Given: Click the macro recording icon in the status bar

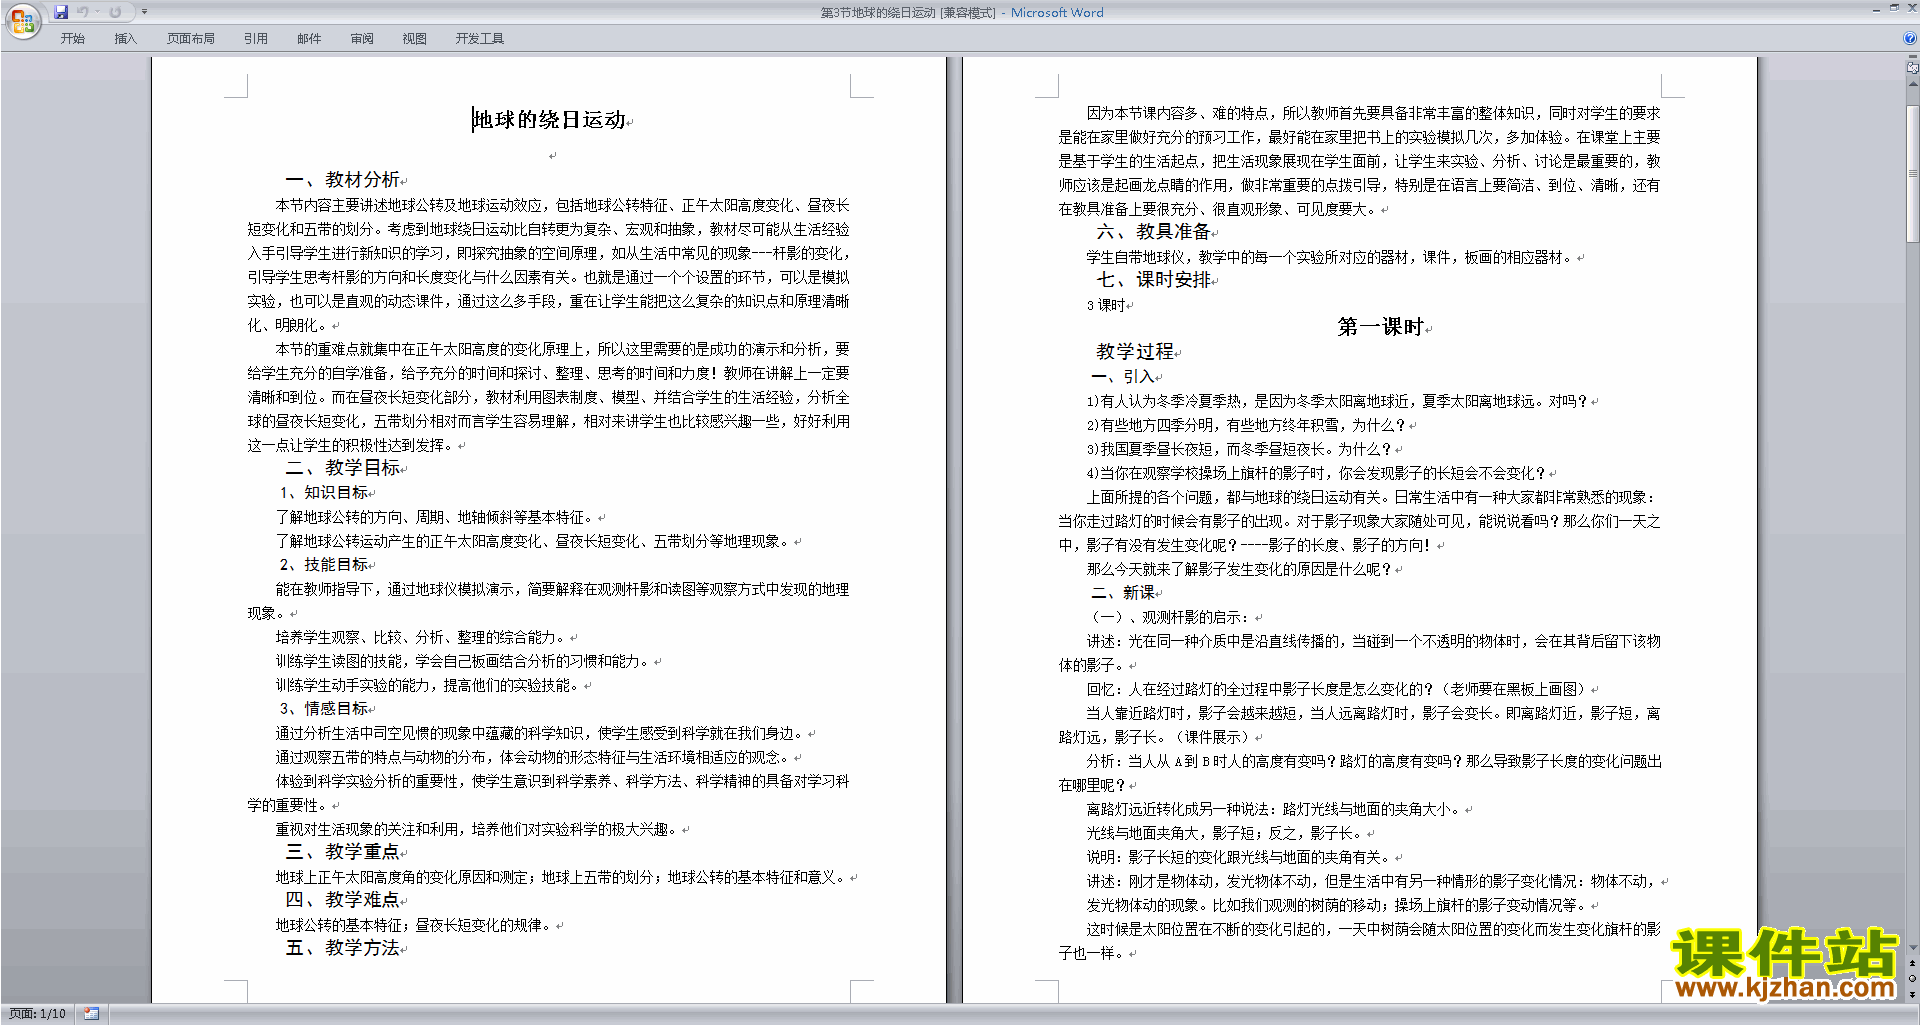Looking at the screenshot, I should (x=91, y=1014).
